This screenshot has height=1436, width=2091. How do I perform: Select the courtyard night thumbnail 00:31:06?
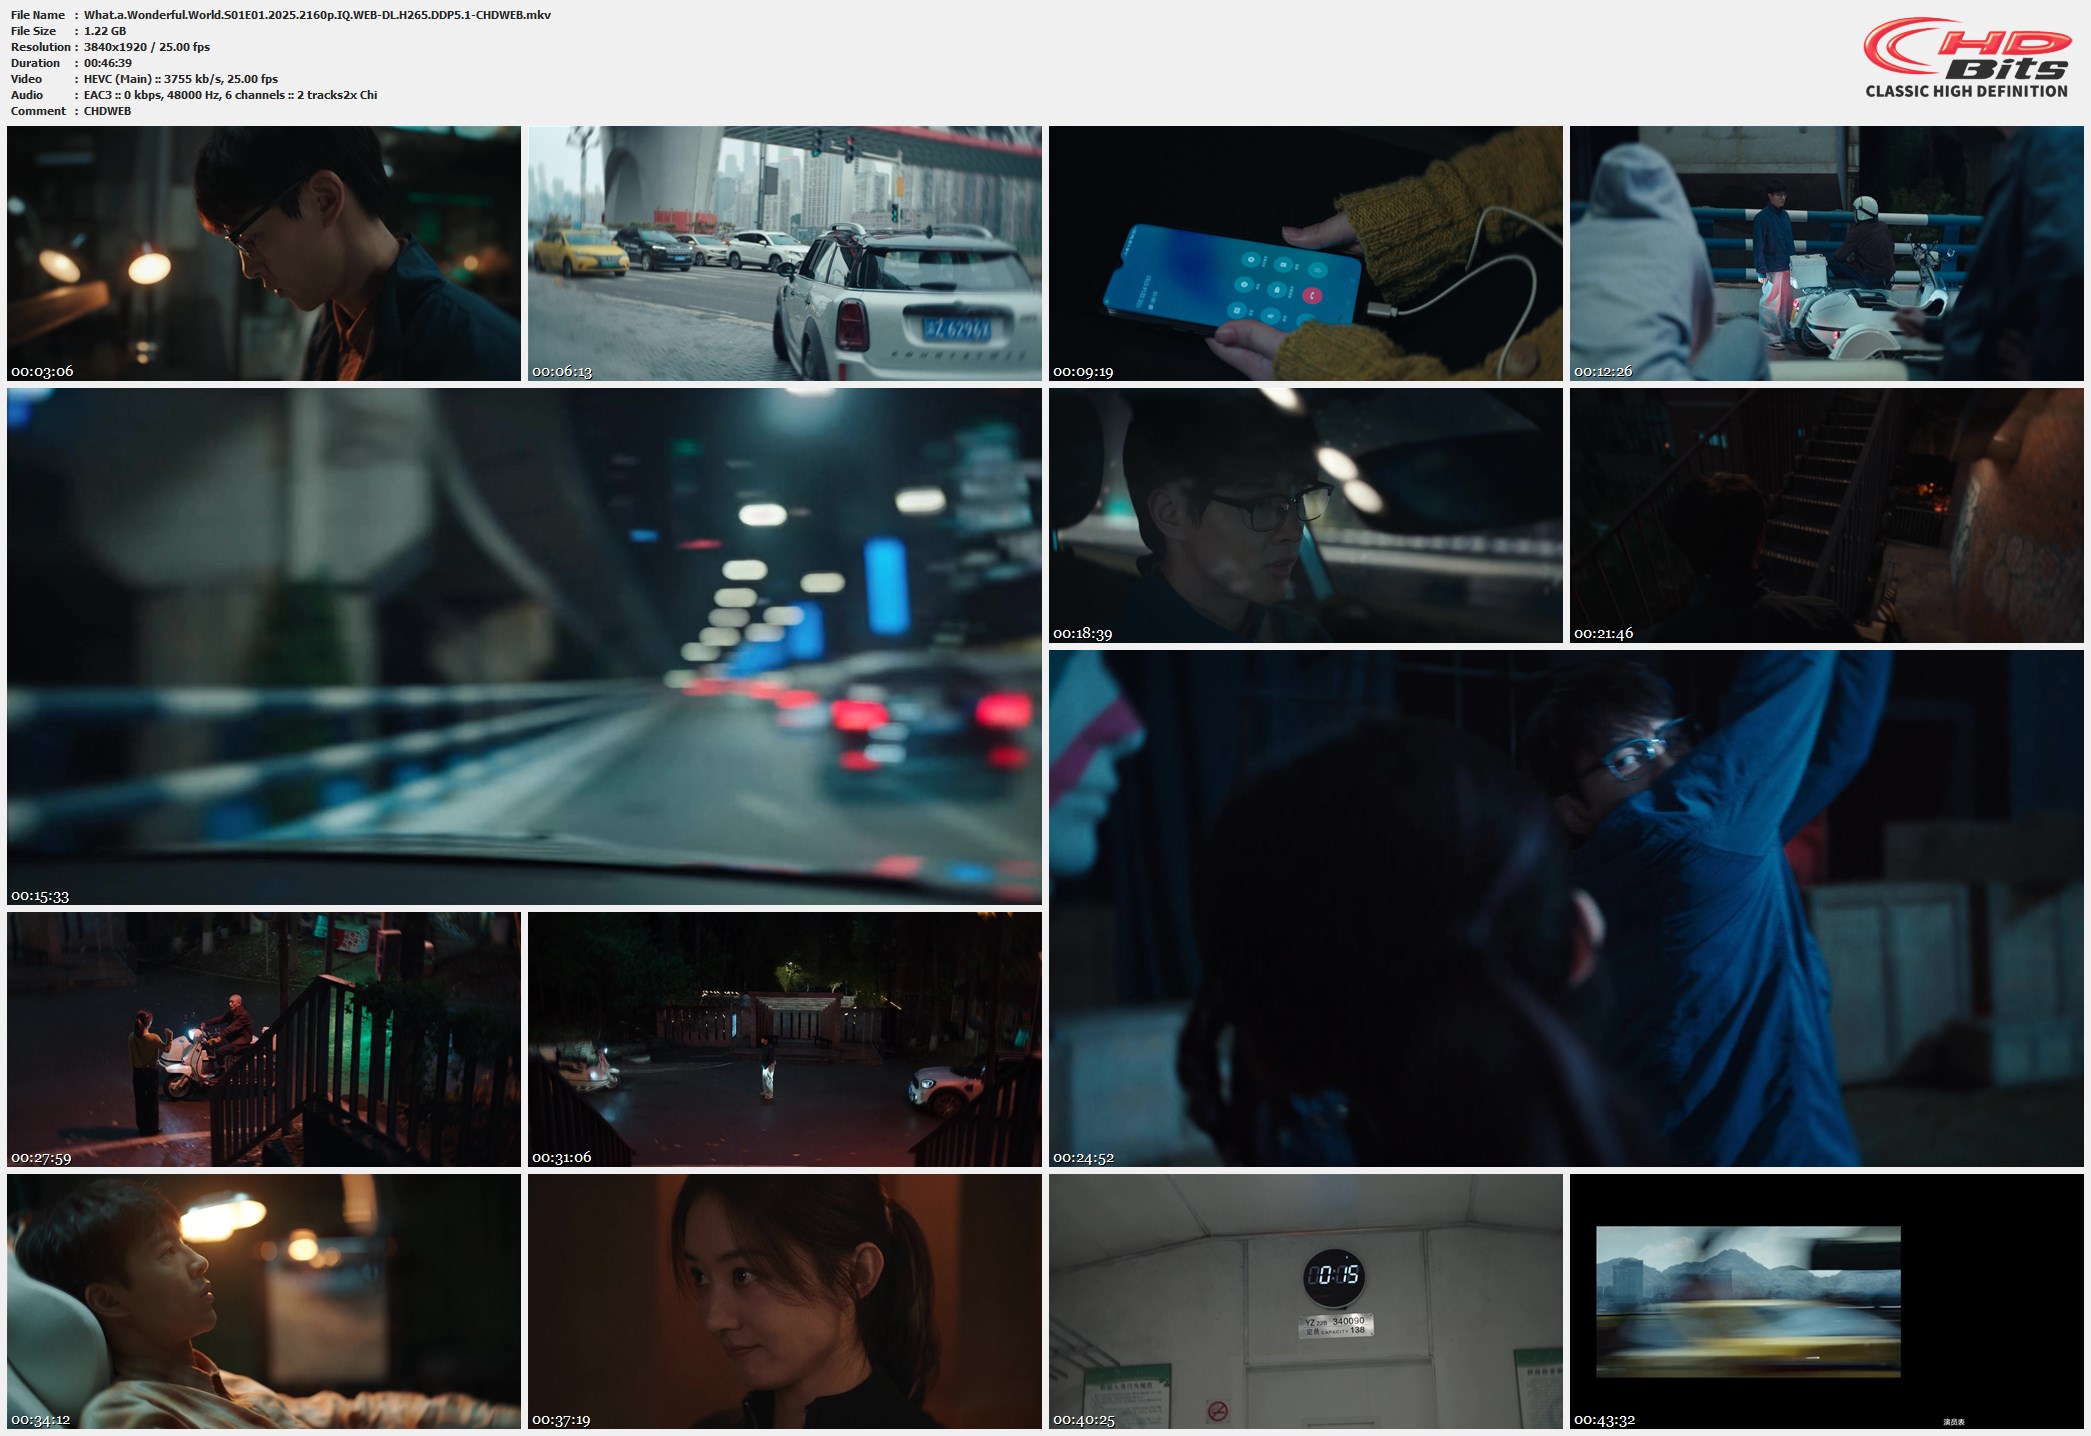click(x=785, y=1039)
